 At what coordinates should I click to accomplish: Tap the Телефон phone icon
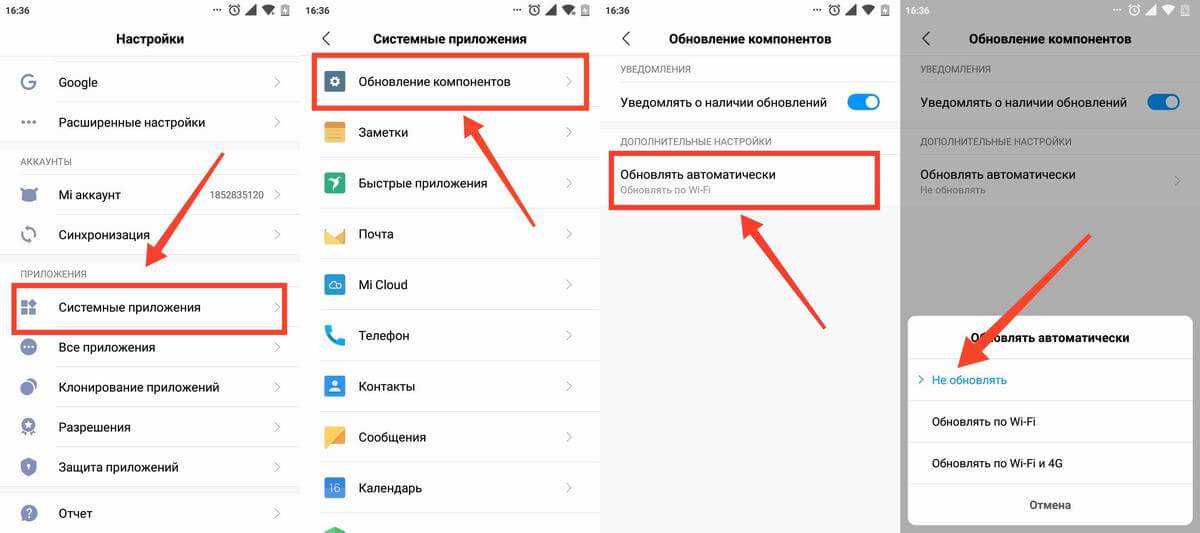point(335,336)
